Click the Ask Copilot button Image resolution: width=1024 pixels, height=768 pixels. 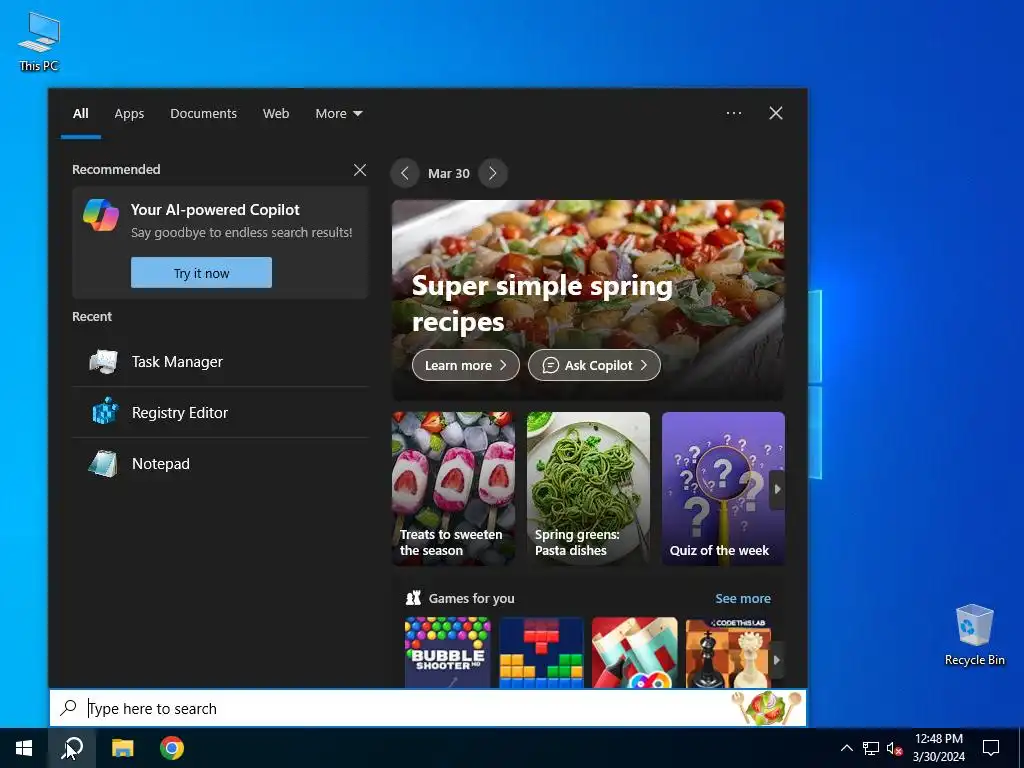pos(594,365)
